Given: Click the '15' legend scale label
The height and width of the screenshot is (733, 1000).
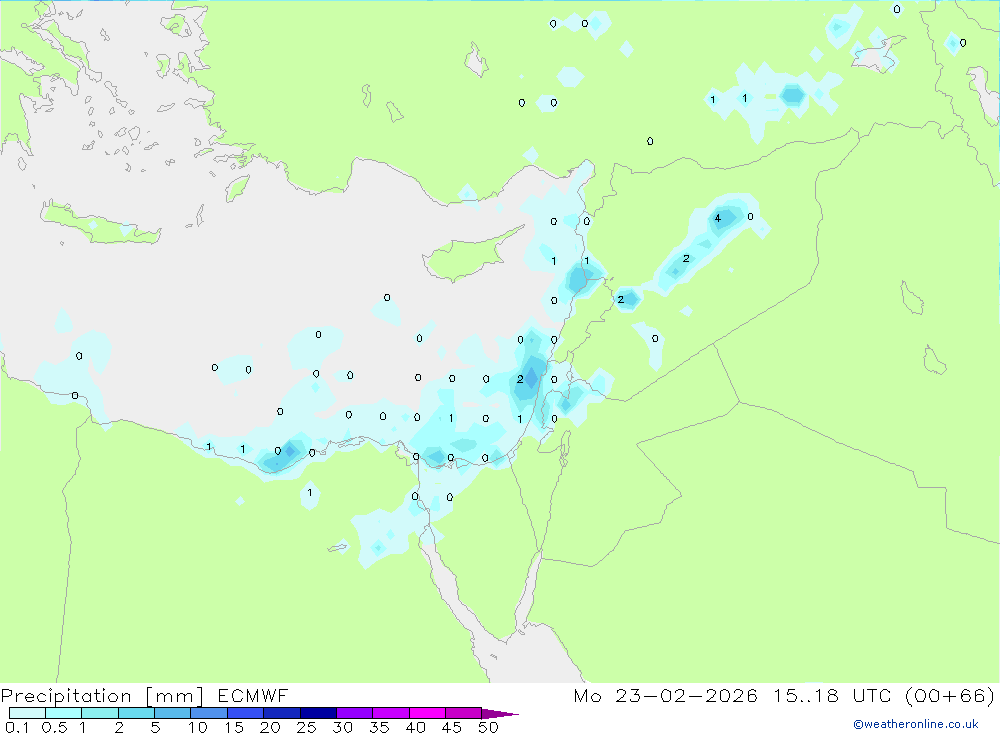Looking at the screenshot, I should (x=234, y=727).
